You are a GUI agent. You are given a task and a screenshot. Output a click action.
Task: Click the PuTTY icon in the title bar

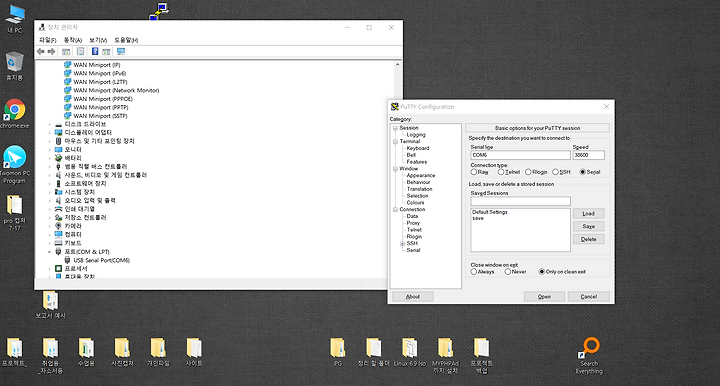394,106
